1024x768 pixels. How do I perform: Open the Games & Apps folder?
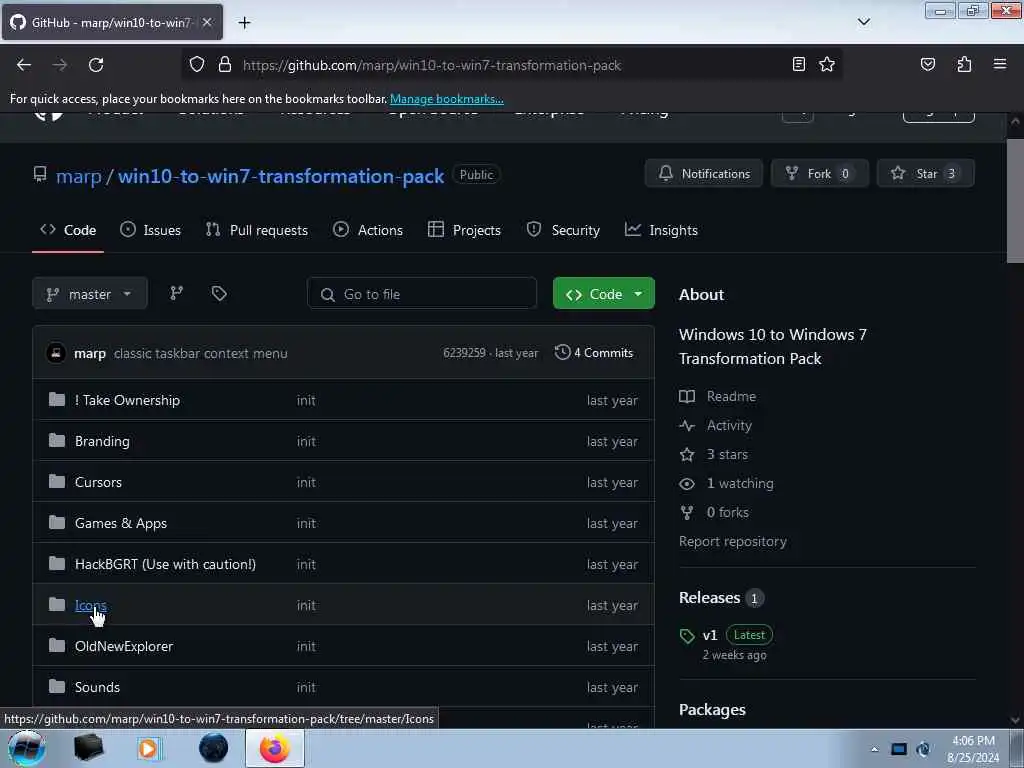(121, 524)
